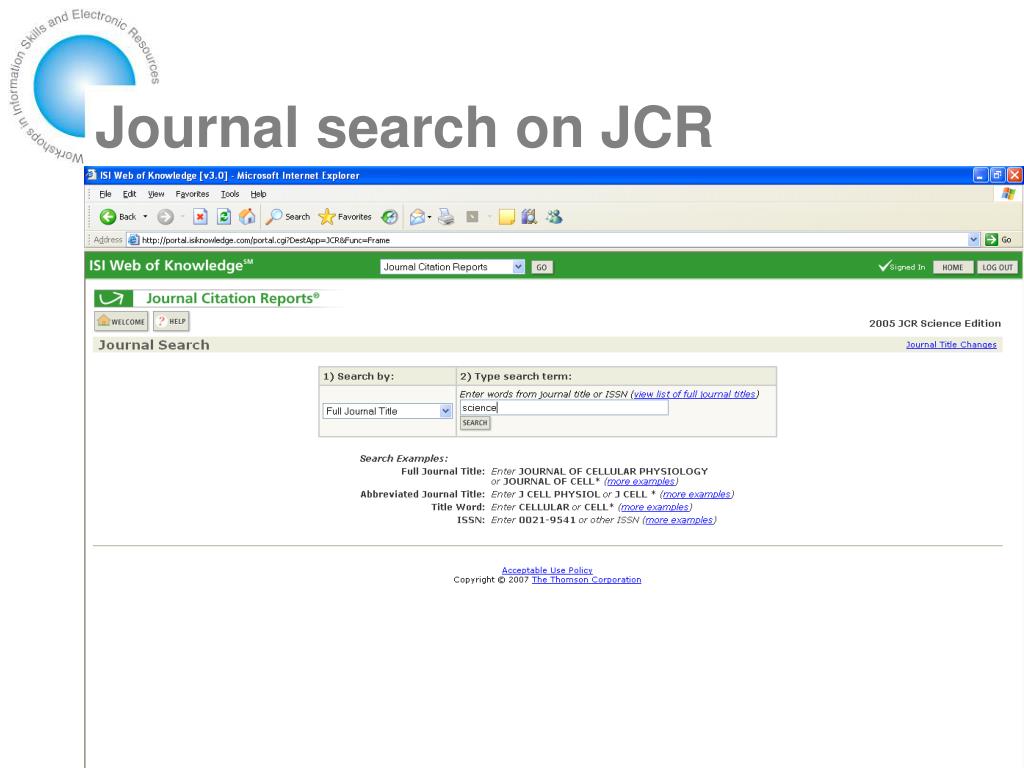Image resolution: width=1024 pixels, height=768 pixels.
Task: Open the Search magnifier toolbar button
Action: coord(288,217)
